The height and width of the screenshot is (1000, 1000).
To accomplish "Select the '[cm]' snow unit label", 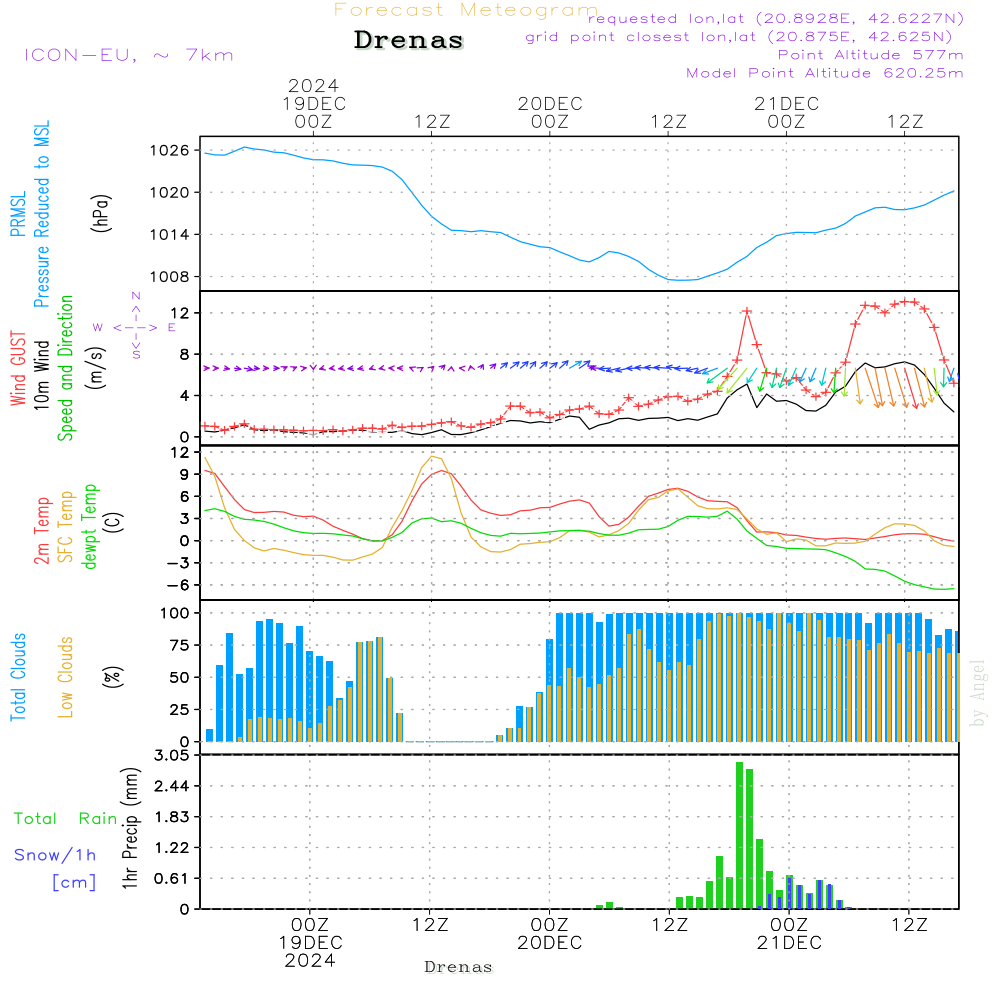I will (x=74, y=883).
